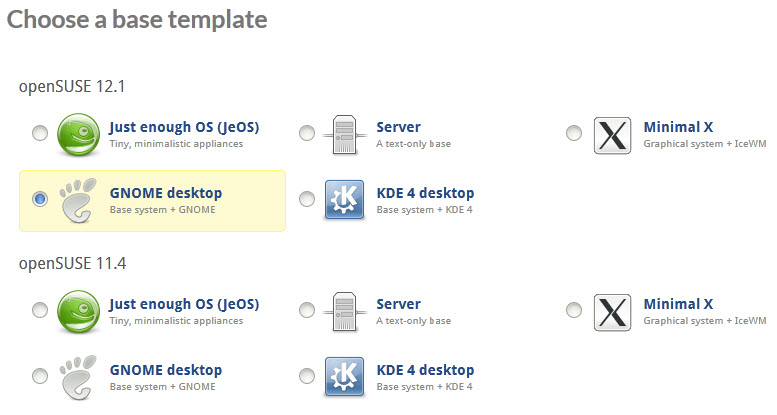Image resolution: width=777 pixels, height=415 pixels.
Task: Click the KDE gear icon under openSUSE 12.1
Action: (344, 200)
